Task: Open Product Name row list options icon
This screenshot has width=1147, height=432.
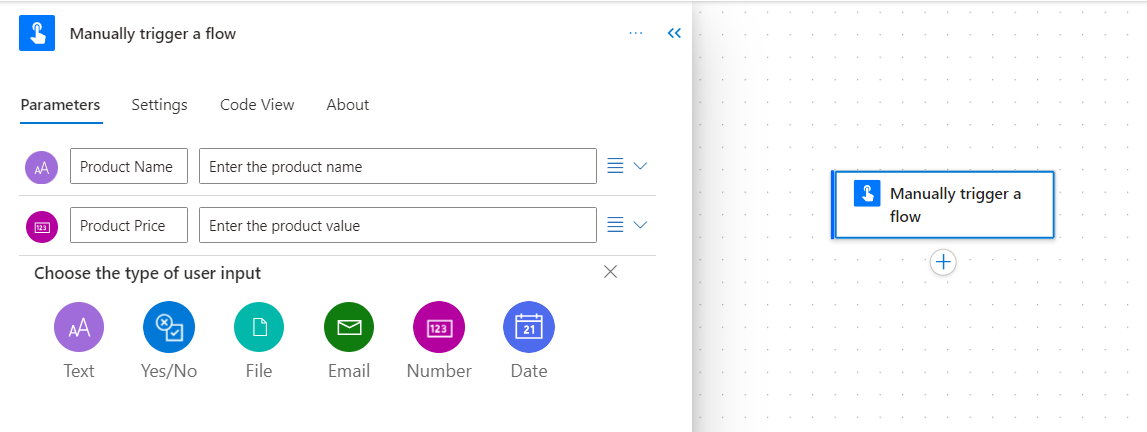Action: pos(616,166)
